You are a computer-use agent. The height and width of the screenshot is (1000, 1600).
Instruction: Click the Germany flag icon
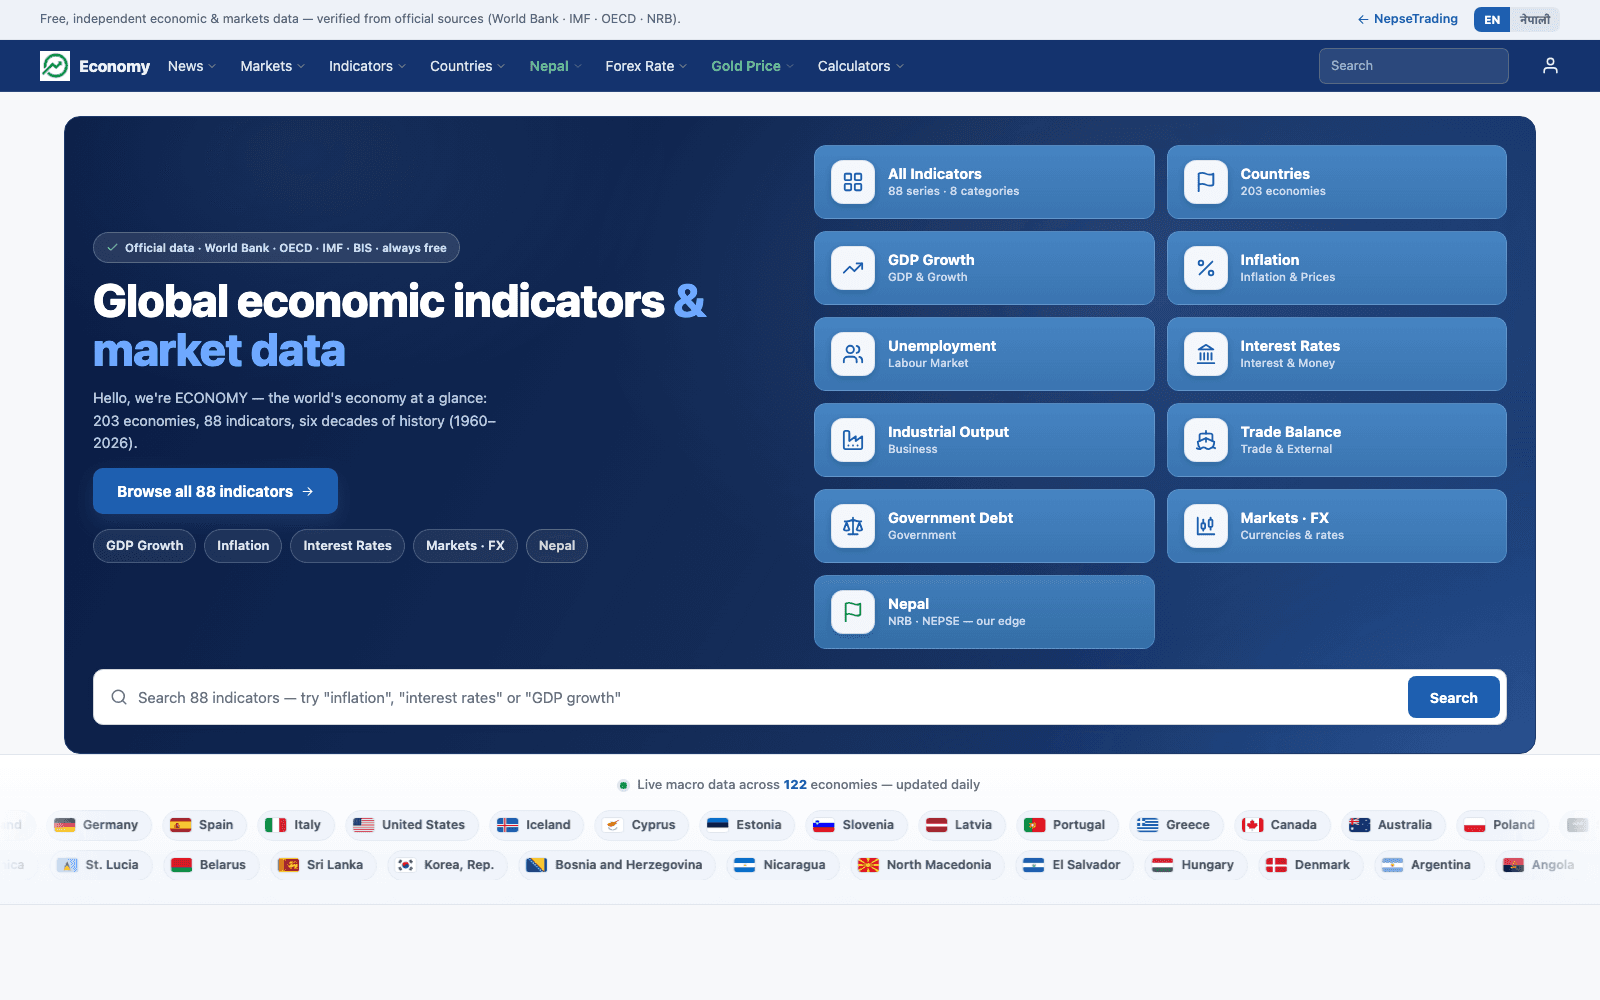65,825
